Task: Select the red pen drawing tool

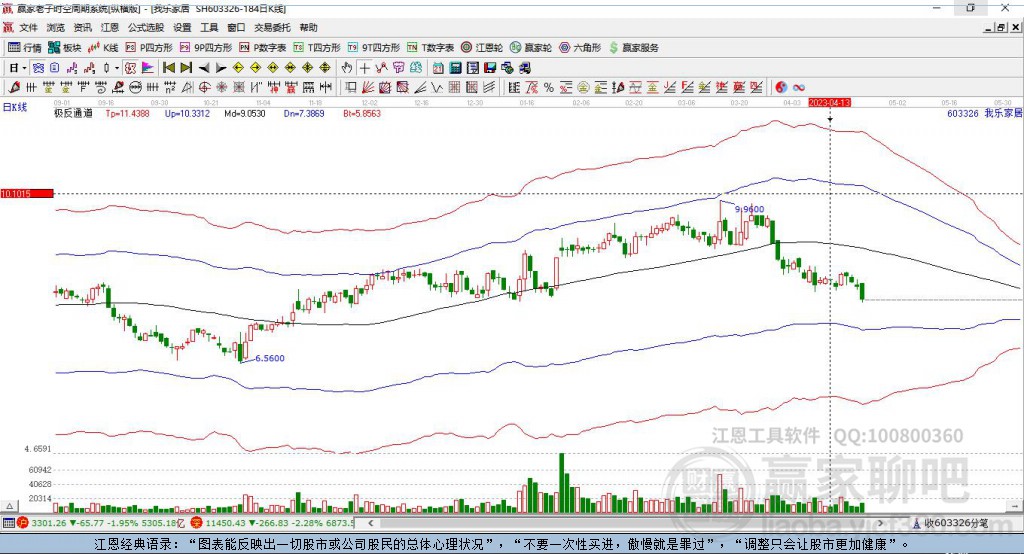Action: pyautogui.click(x=14, y=88)
